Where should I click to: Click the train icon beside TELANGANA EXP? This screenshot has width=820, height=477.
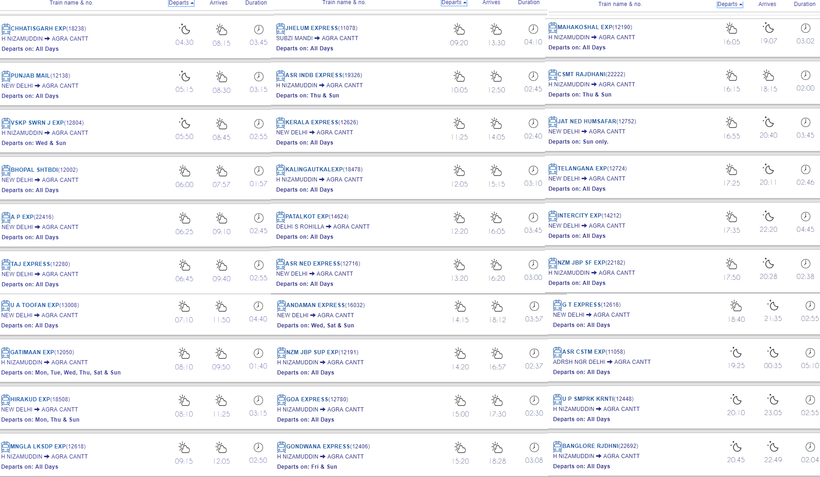(x=553, y=169)
